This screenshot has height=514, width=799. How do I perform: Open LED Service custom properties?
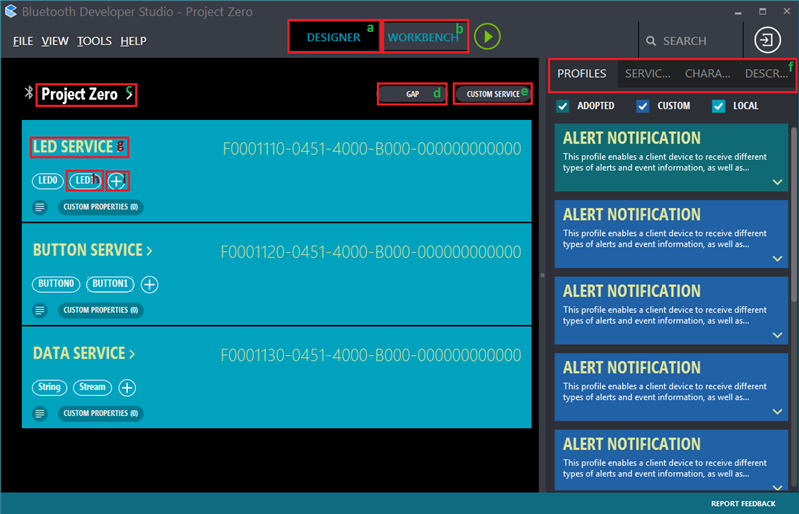point(101,207)
